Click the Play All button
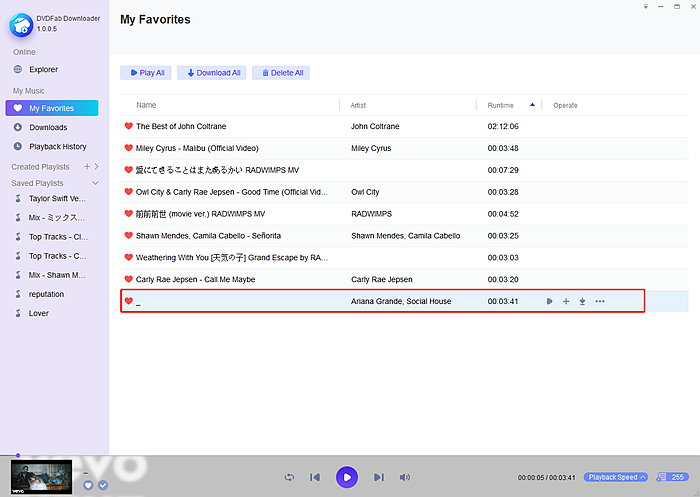Viewport: 700px width, 497px height. (x=146, y=73)
